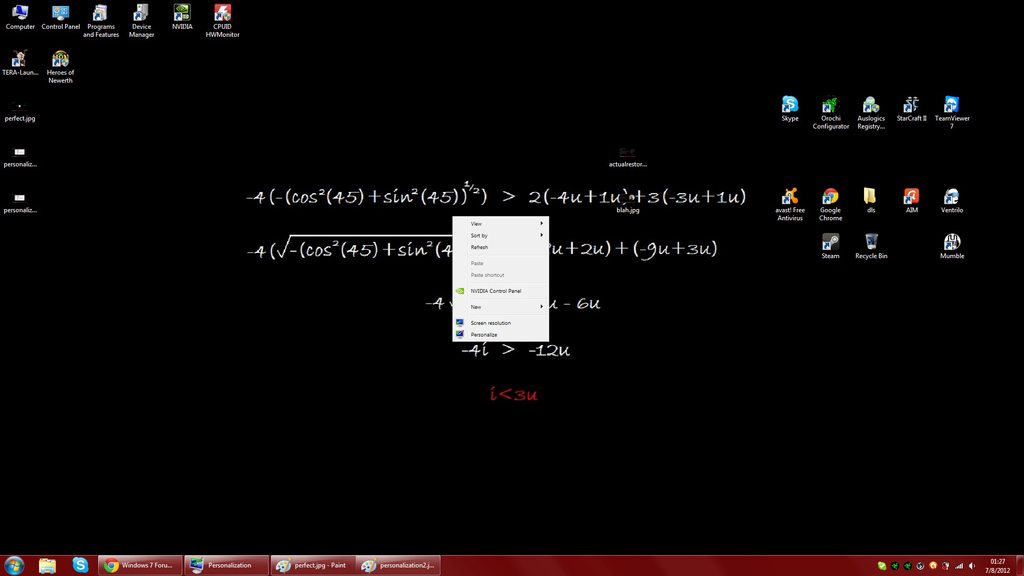Select the NVIDIA desktop icon
This screenshot has width=1024, height=576.
click(x=182, y=18)
